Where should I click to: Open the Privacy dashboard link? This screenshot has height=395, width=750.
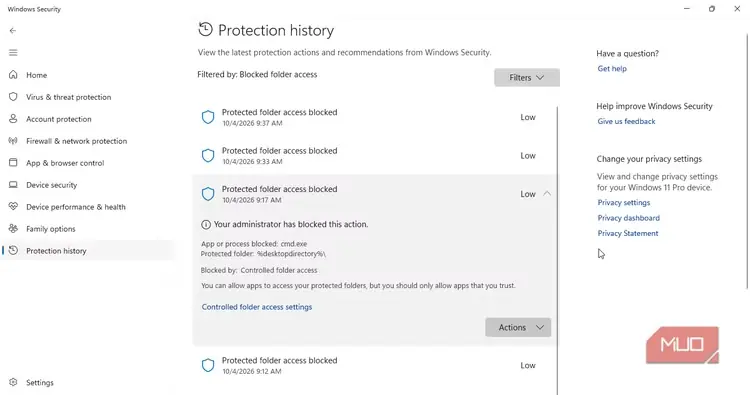click(x=629, y=218)
